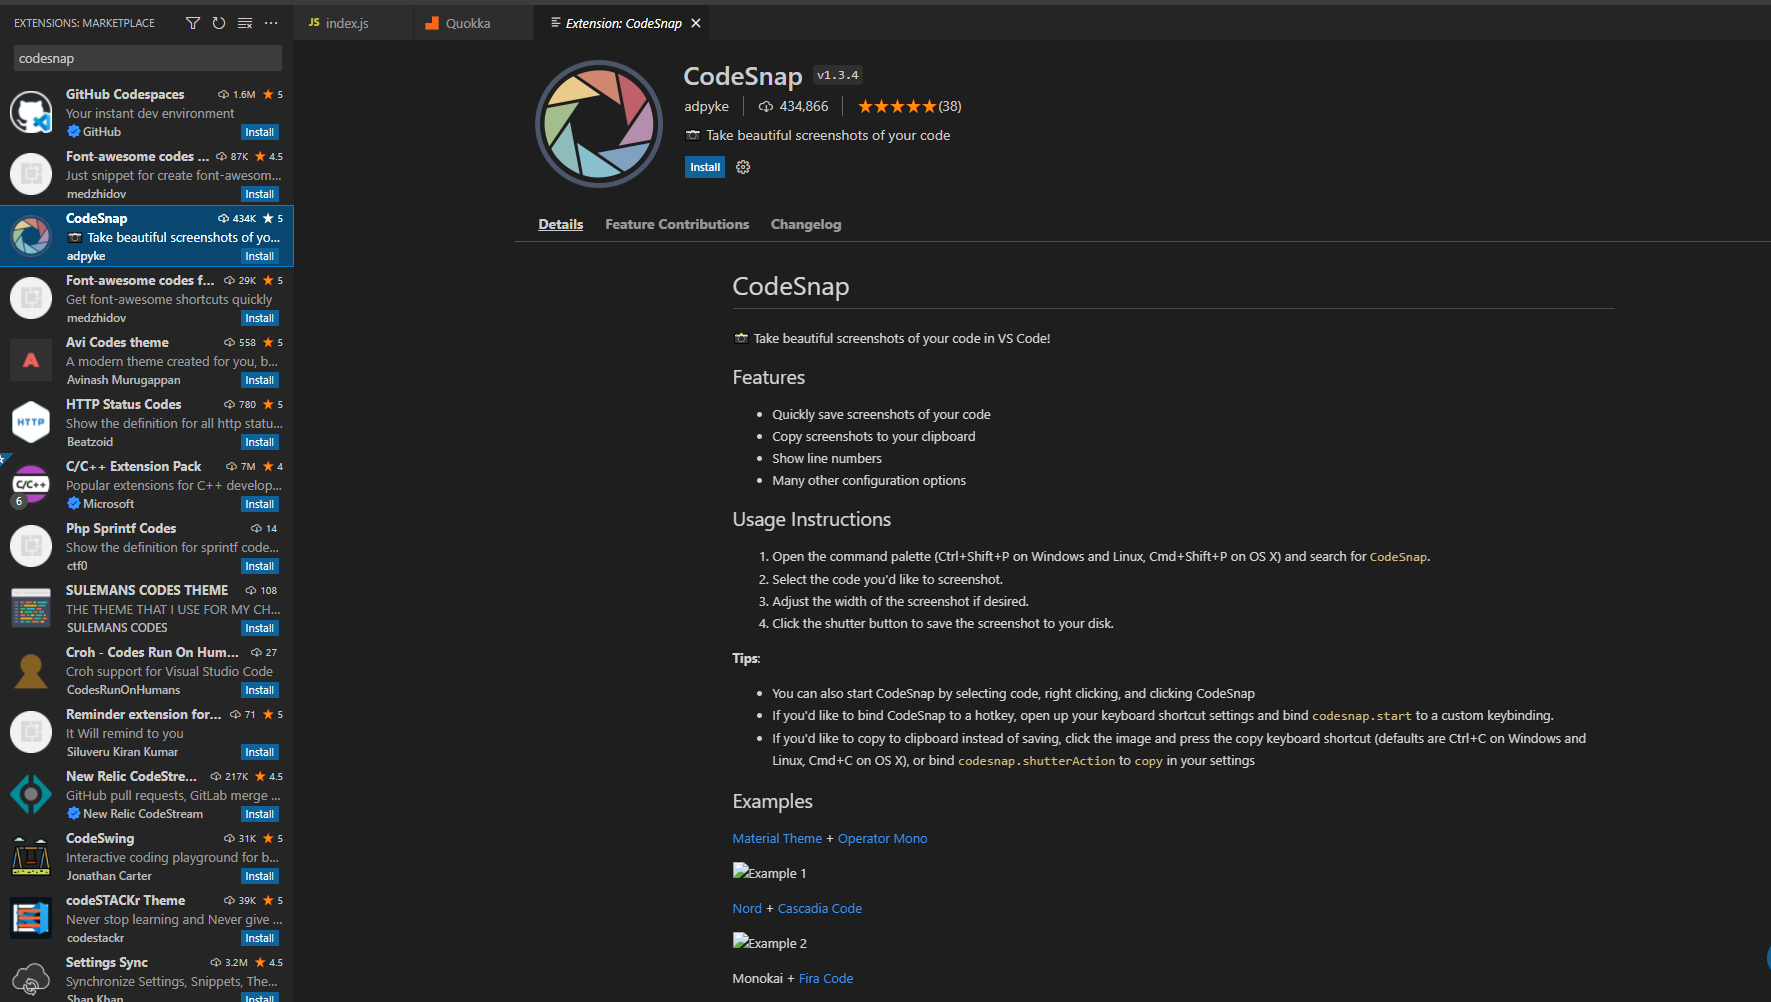Open the Fira Code link
1771x1002 pixels.
(826, 978)
